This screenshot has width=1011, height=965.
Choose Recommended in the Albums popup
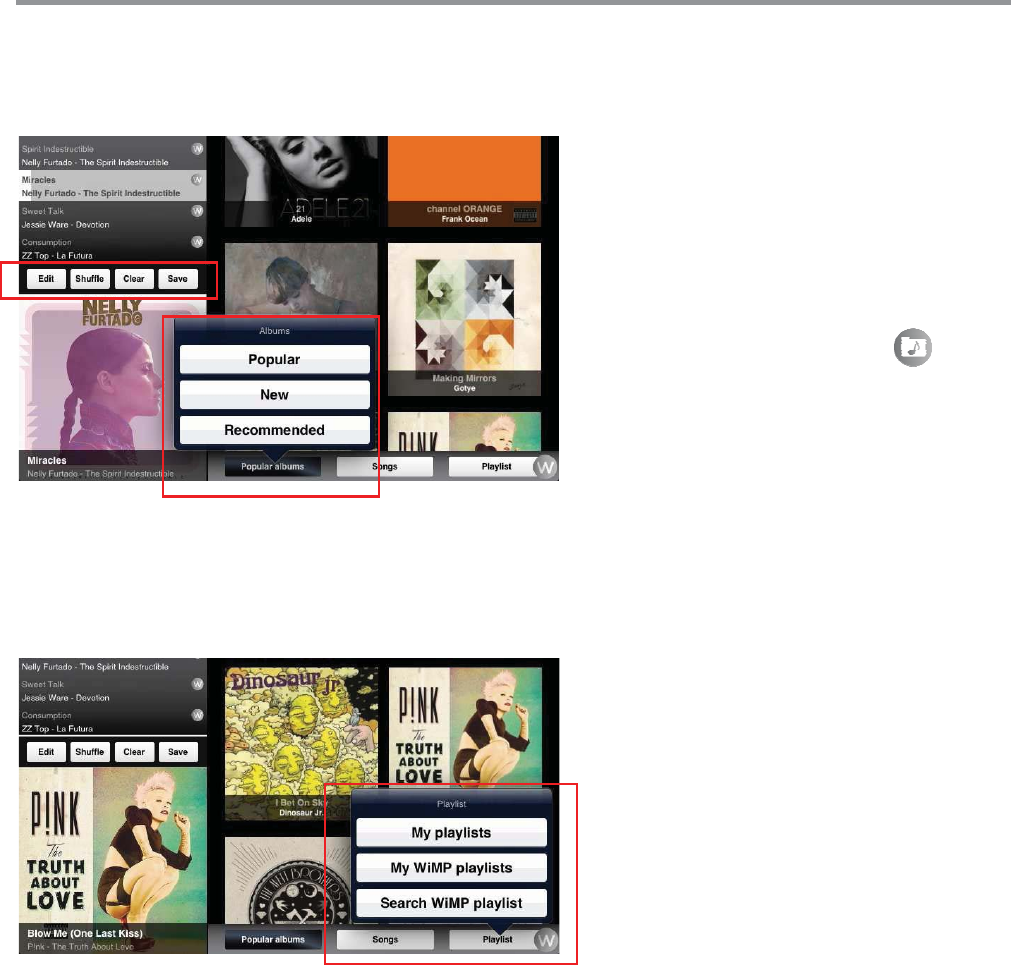pos(274,430)
